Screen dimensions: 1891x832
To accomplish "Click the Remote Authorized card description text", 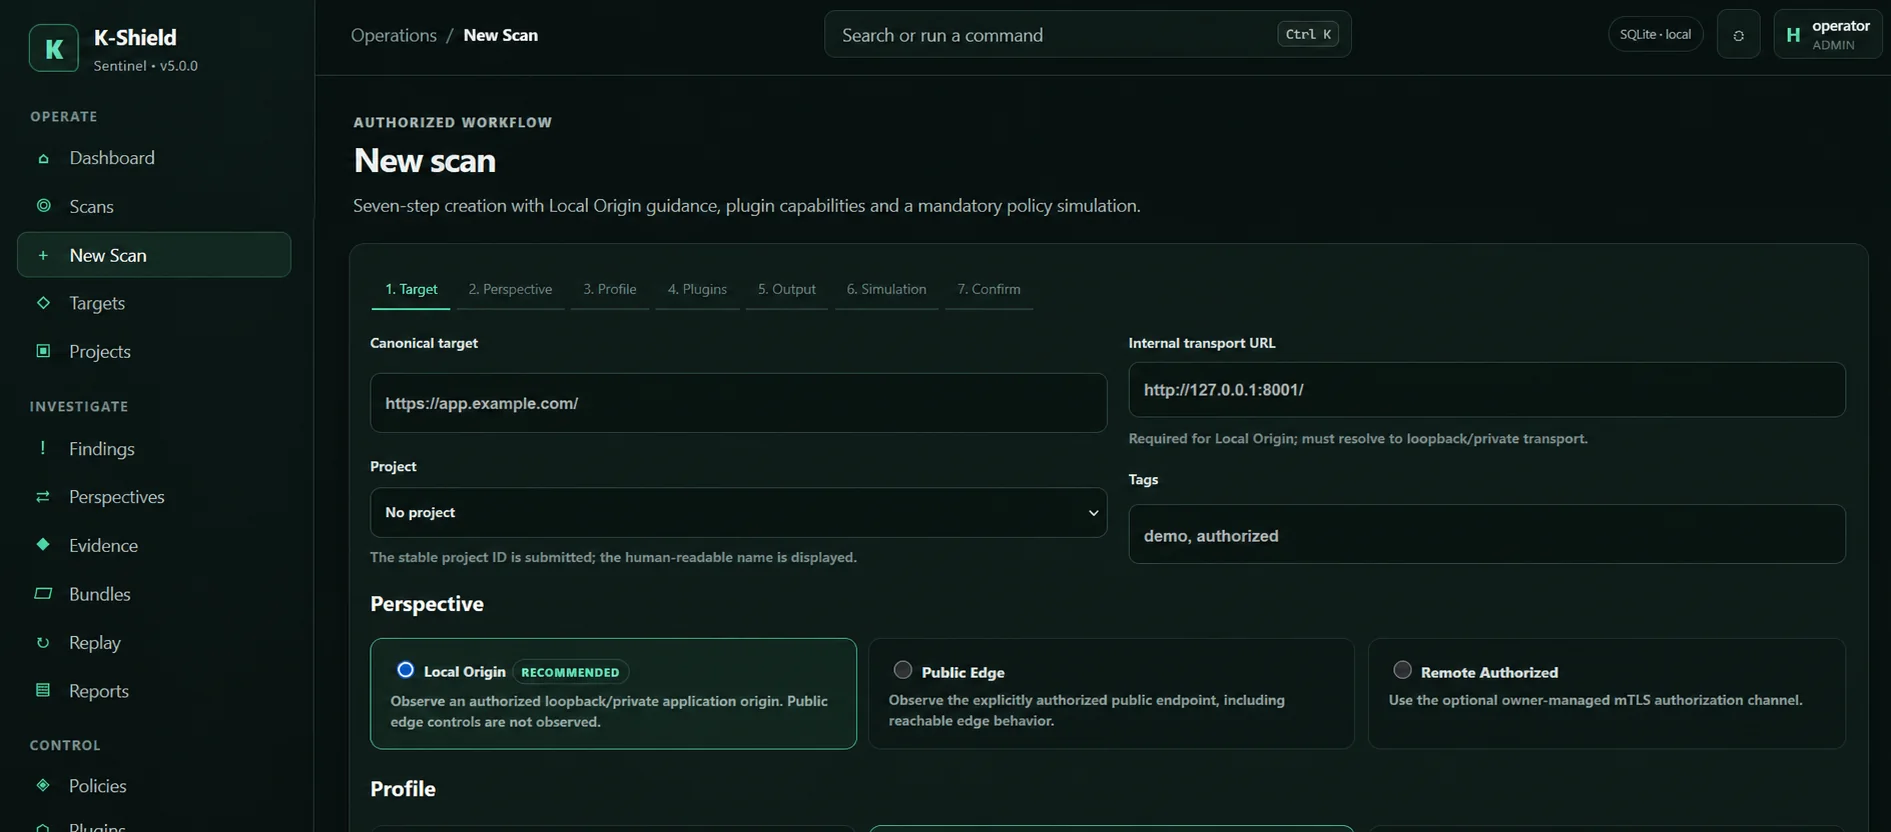I will click(1595, 700).
